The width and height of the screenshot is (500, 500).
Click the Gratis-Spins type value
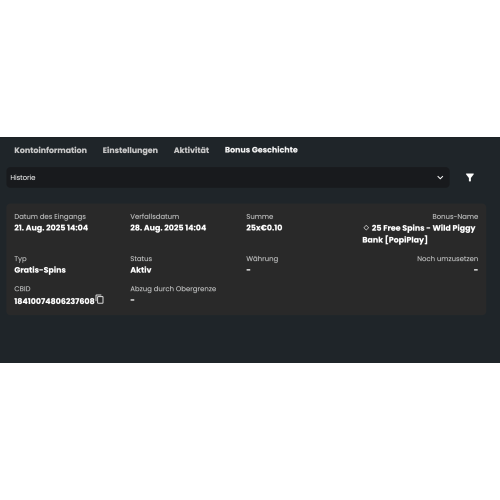pyautogui.click(x=40, y=270)
